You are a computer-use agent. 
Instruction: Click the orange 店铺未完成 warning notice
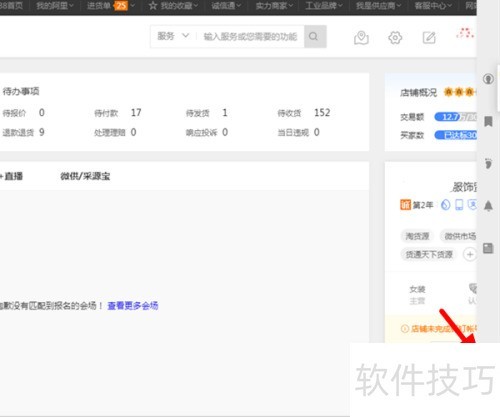(x=438, y=329)
